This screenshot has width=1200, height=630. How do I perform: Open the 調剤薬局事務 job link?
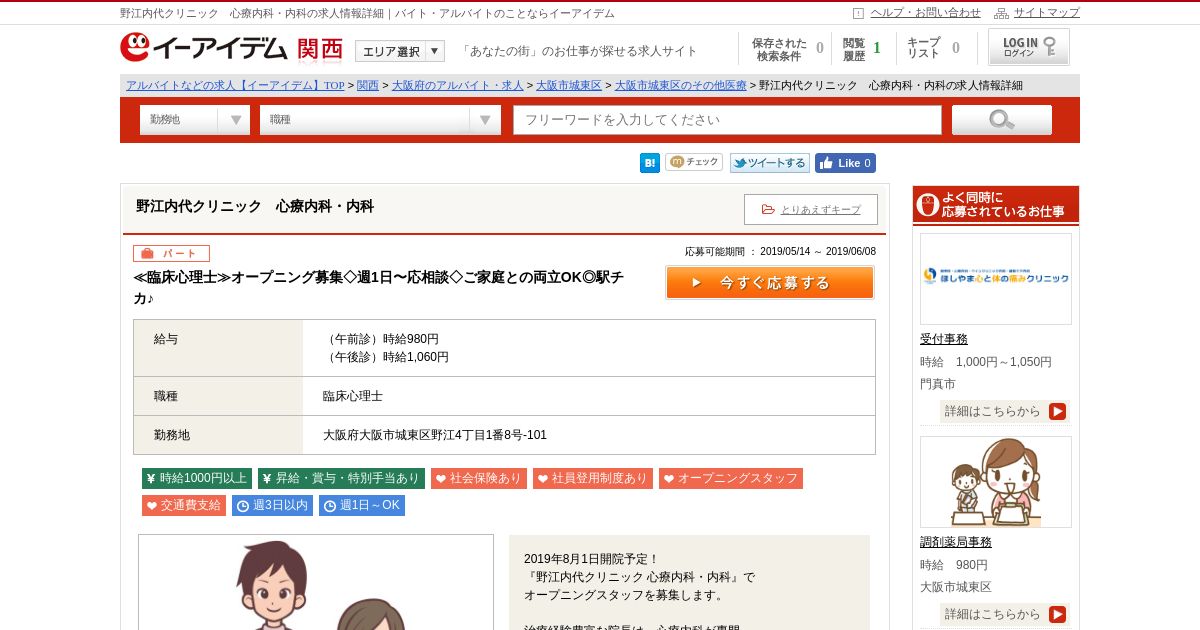(x=956, y=542)
